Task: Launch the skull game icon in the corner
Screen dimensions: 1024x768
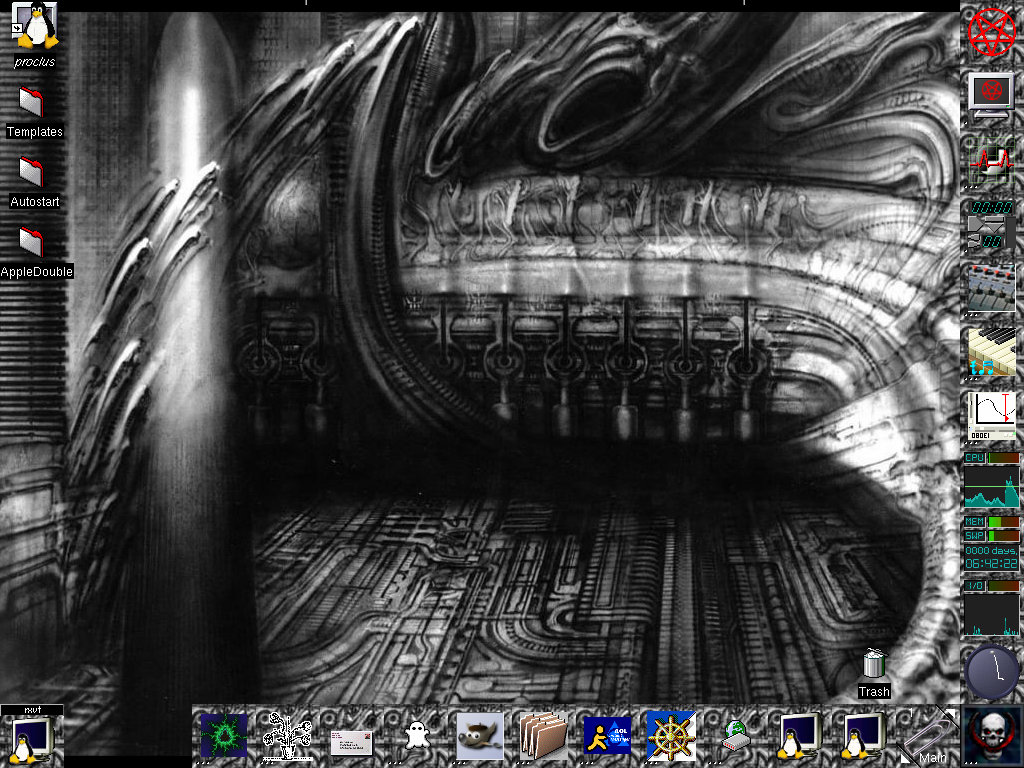Action: [991, 736]
